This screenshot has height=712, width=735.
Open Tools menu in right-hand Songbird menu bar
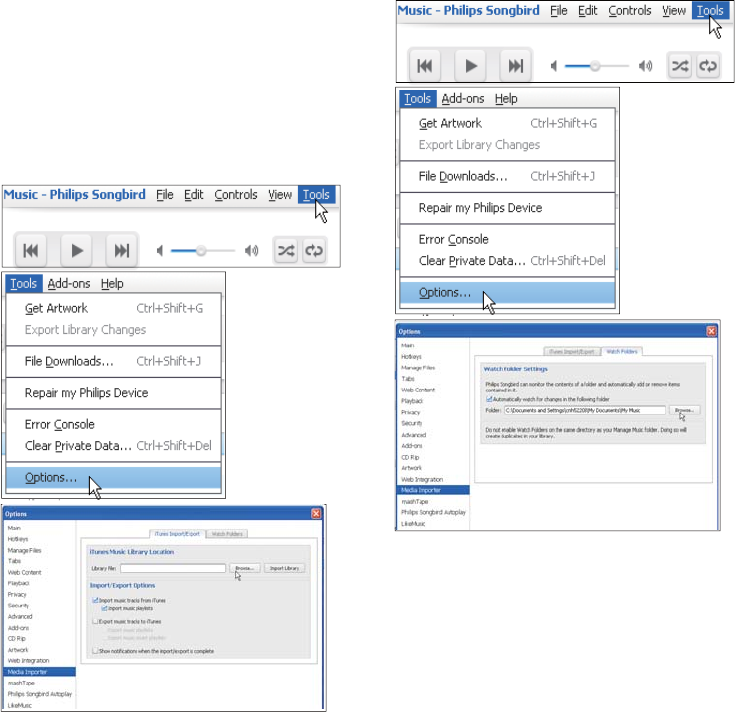point(710,10)
